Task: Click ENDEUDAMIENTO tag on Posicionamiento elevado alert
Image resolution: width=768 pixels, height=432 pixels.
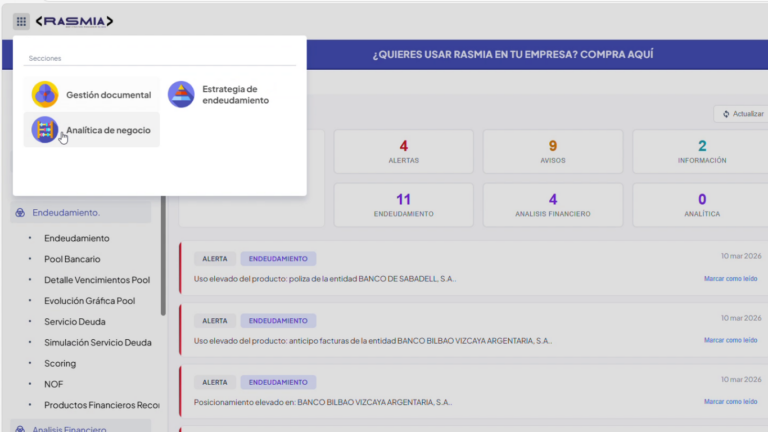Action: 278,382
